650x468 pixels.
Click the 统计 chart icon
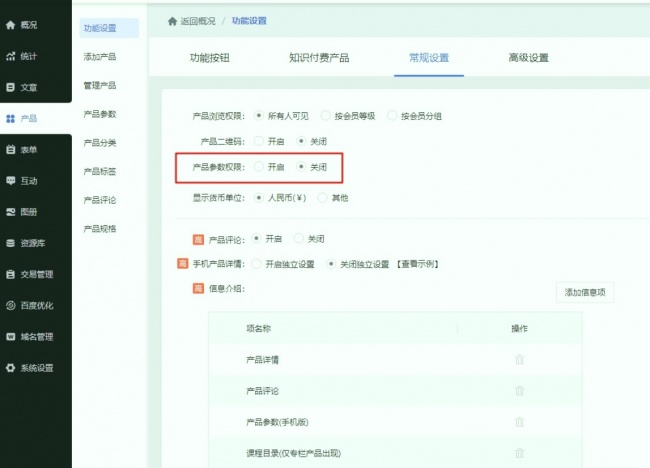[x=10, y=56]
